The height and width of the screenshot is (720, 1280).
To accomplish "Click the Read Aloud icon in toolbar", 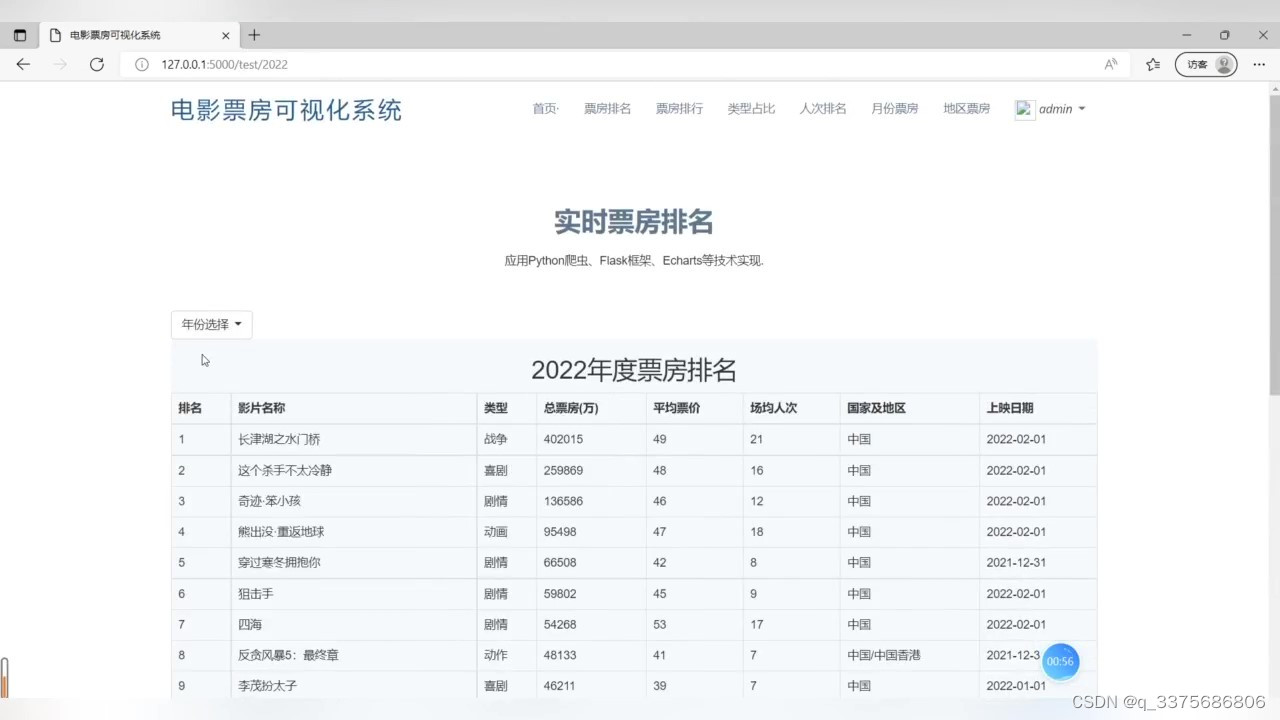I will tap(1110, 64).
